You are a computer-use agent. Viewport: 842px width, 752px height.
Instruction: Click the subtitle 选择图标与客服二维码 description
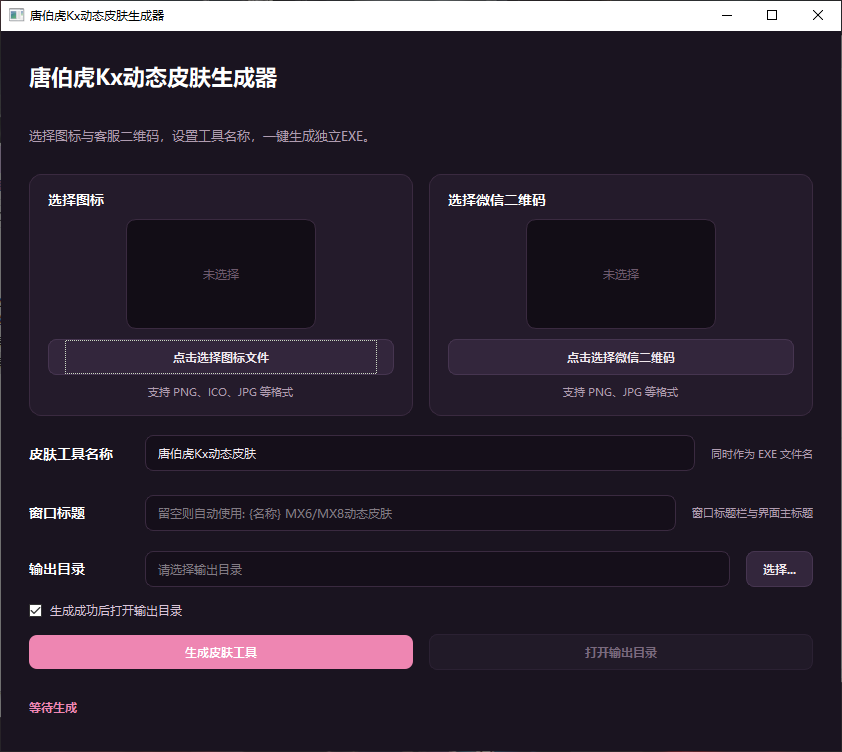[200, 136]
